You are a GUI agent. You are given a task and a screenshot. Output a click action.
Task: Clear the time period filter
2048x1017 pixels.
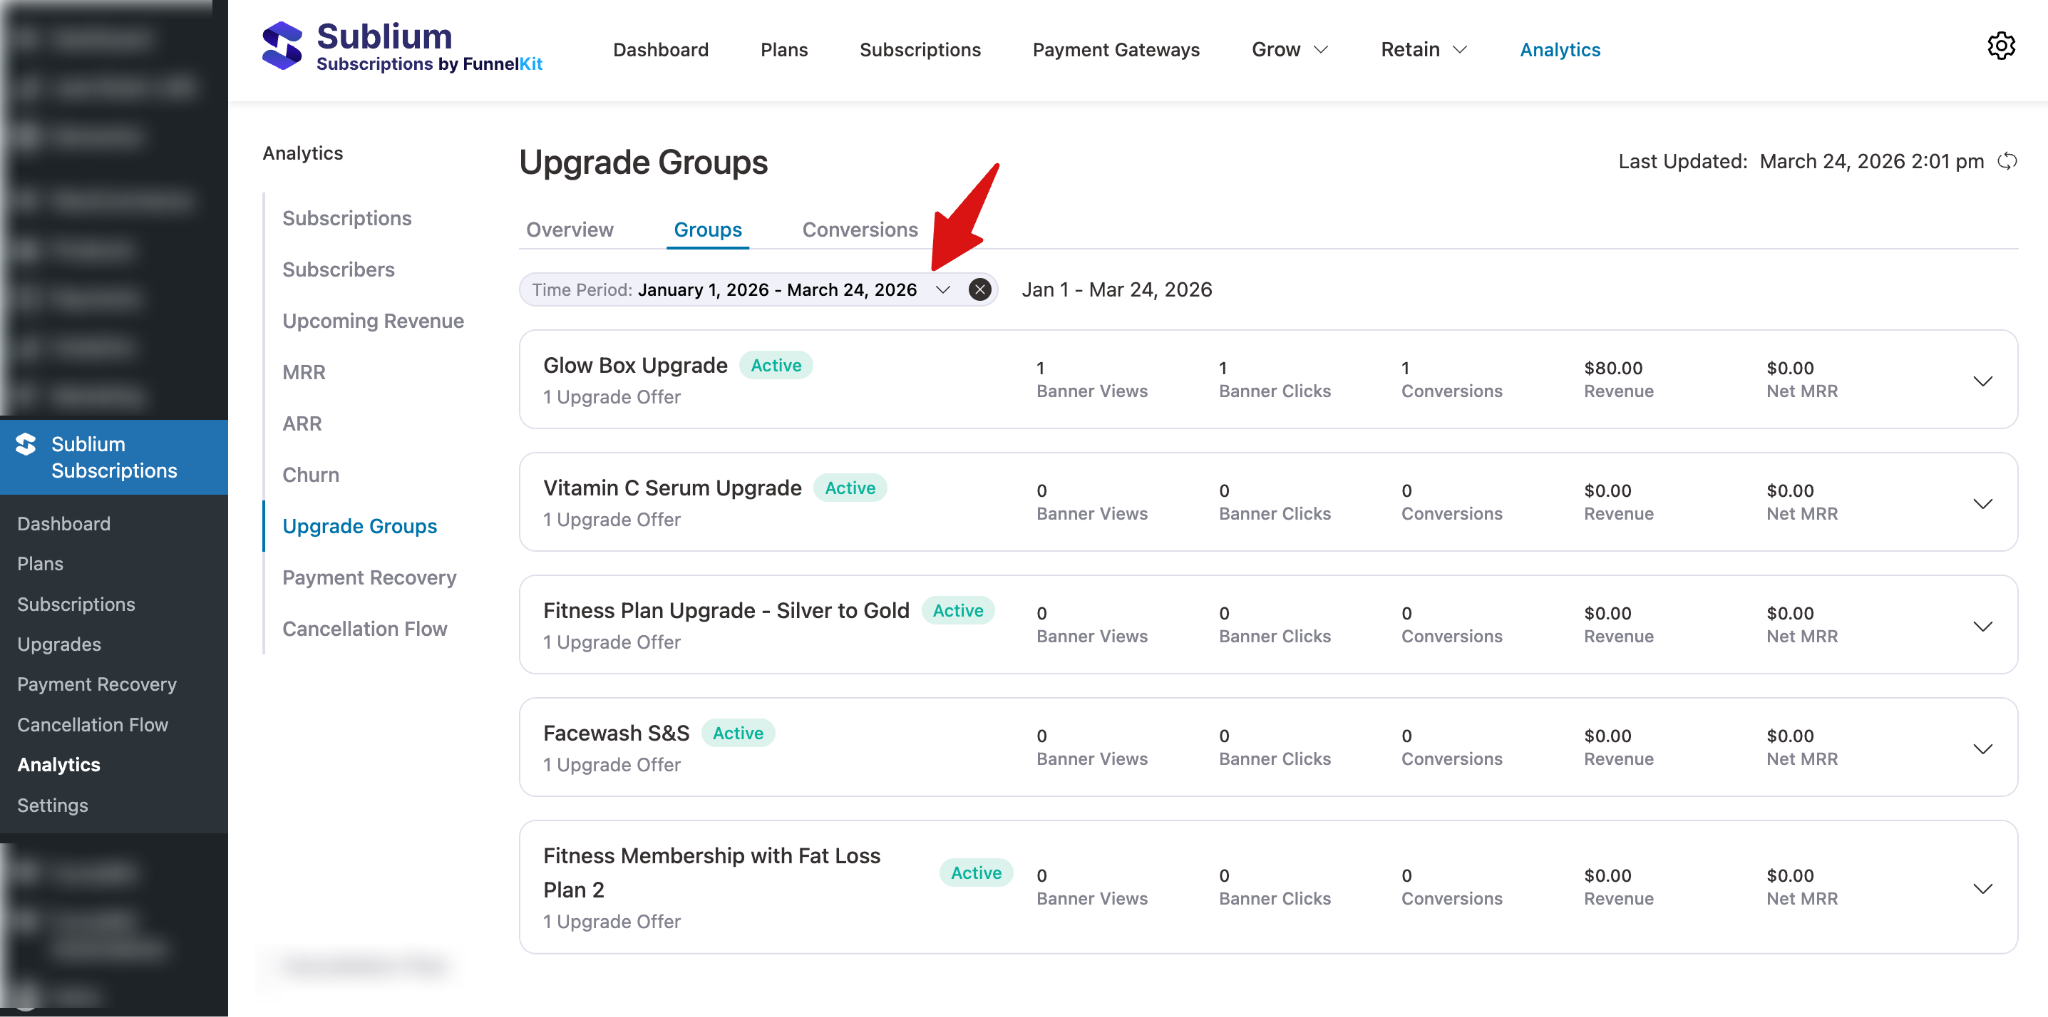point(979,289)
